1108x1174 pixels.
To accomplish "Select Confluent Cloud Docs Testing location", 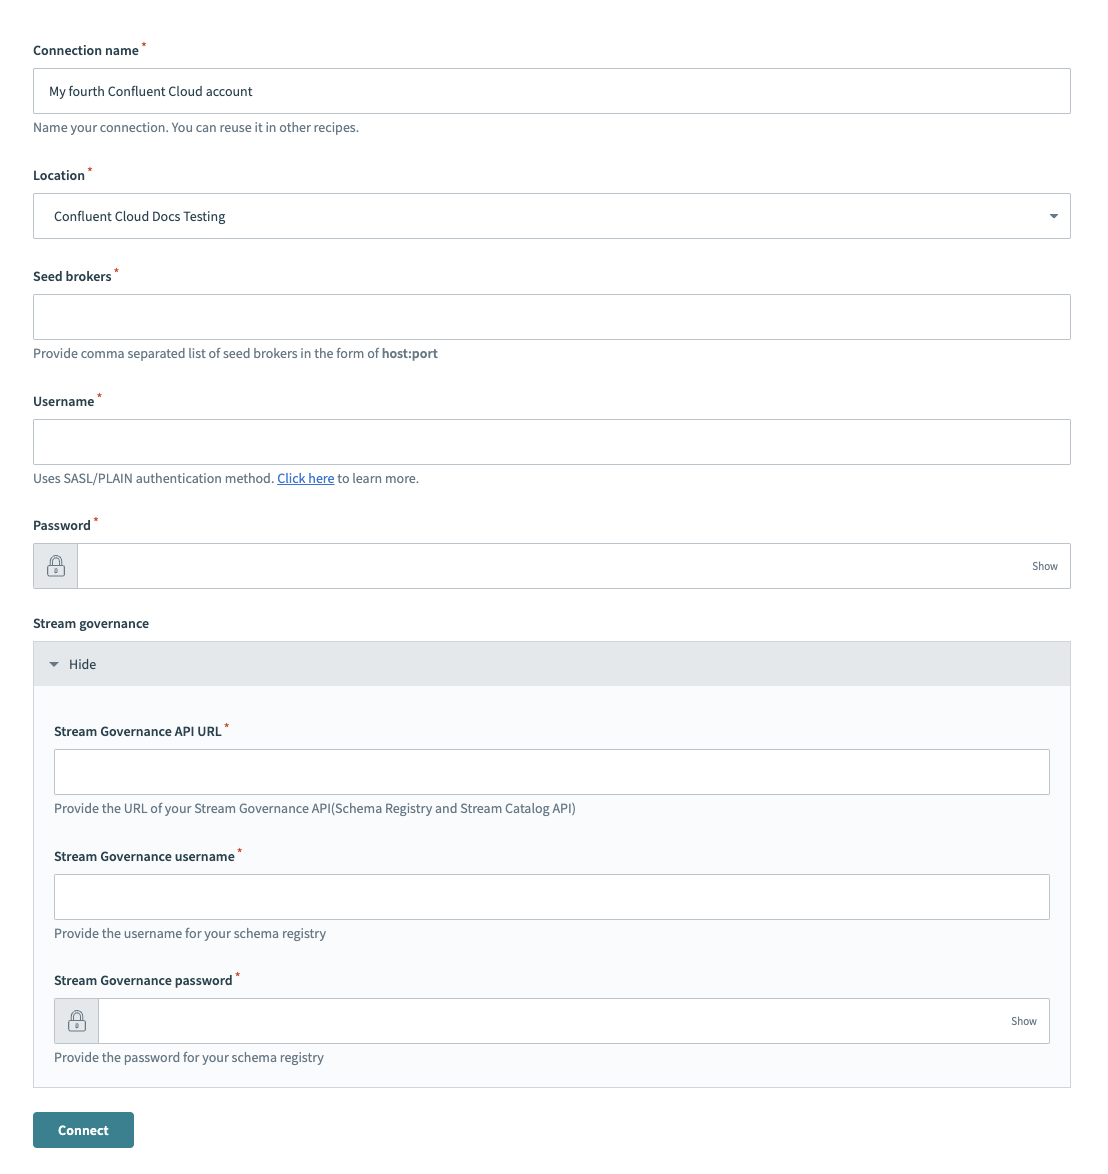I will [x=551, y=215].
